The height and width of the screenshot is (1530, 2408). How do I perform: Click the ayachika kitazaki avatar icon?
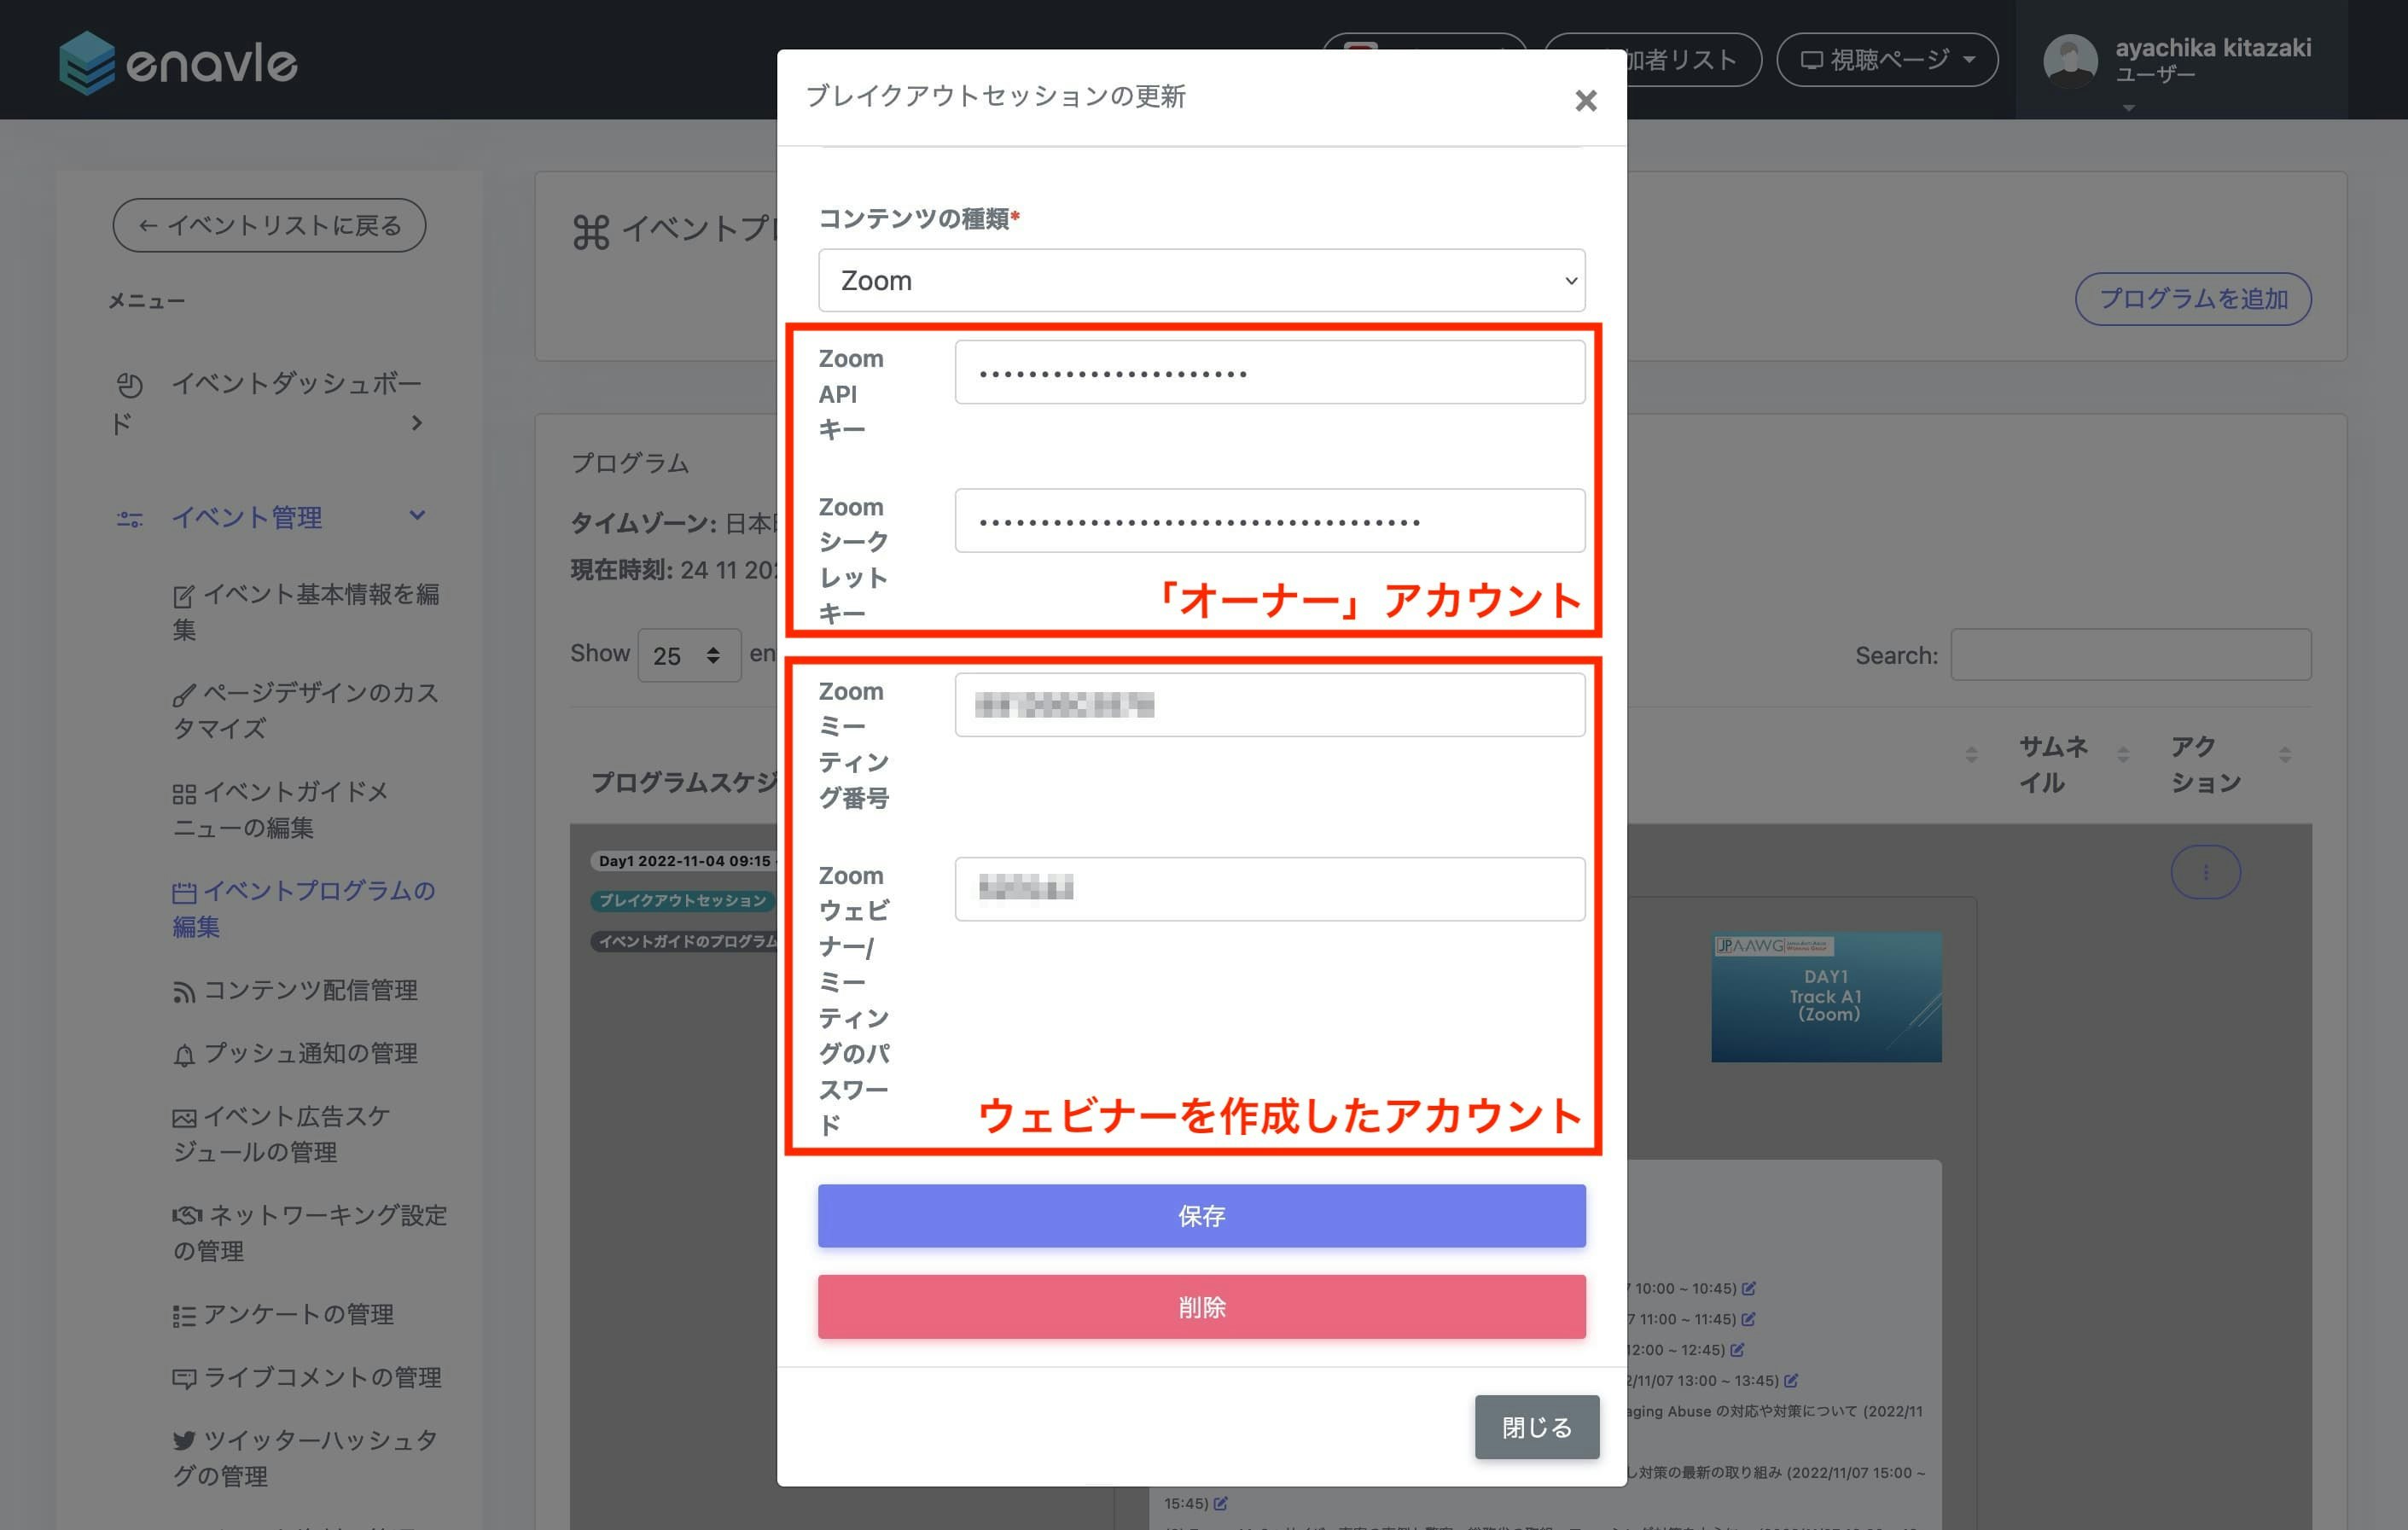[x=2069, y=60]
